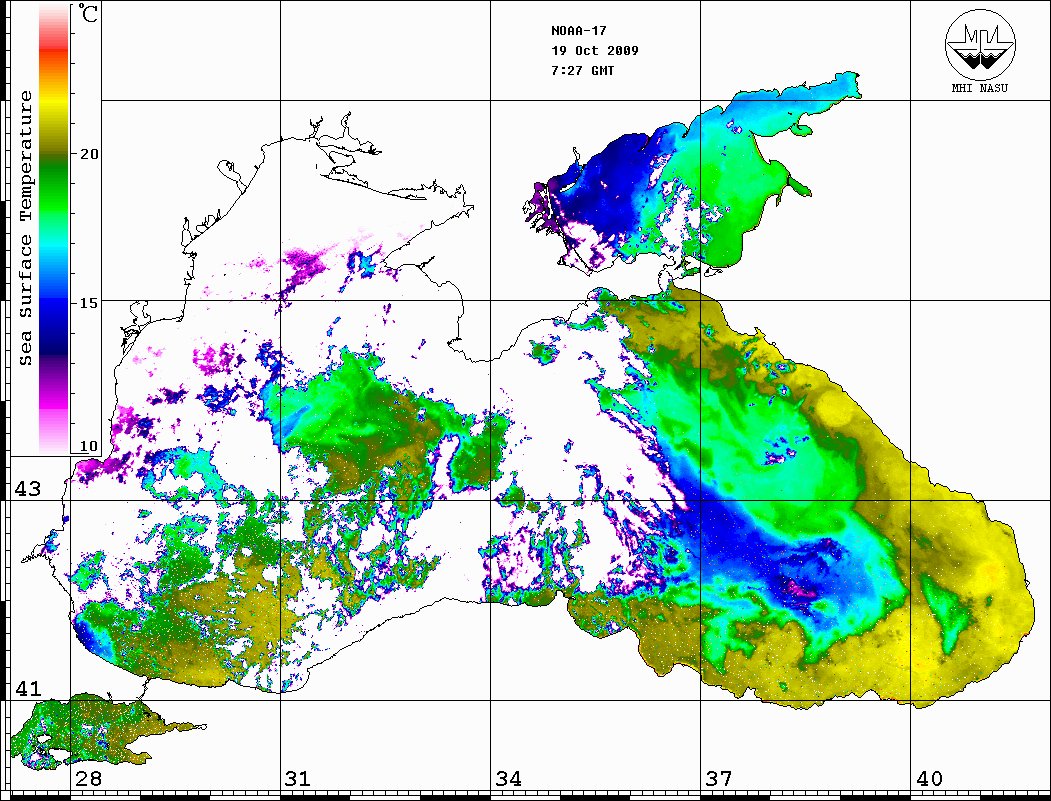Click the MHI NASU logo emblem

(980, 44)
